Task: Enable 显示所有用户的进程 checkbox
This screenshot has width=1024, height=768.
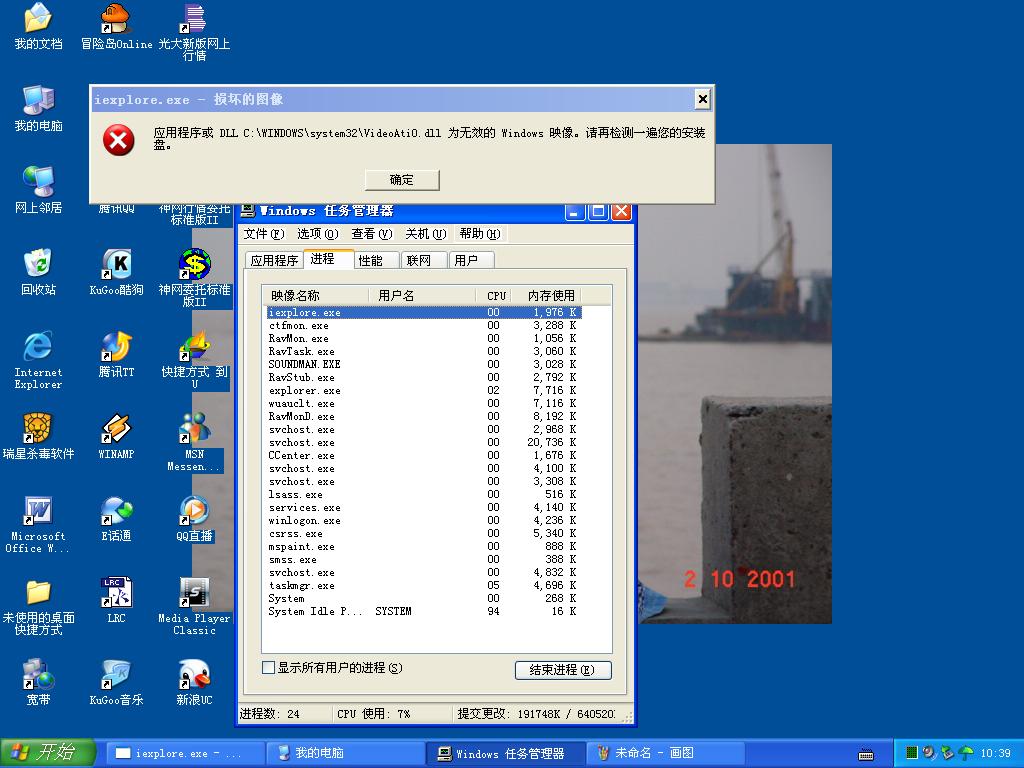Action: 268,667
